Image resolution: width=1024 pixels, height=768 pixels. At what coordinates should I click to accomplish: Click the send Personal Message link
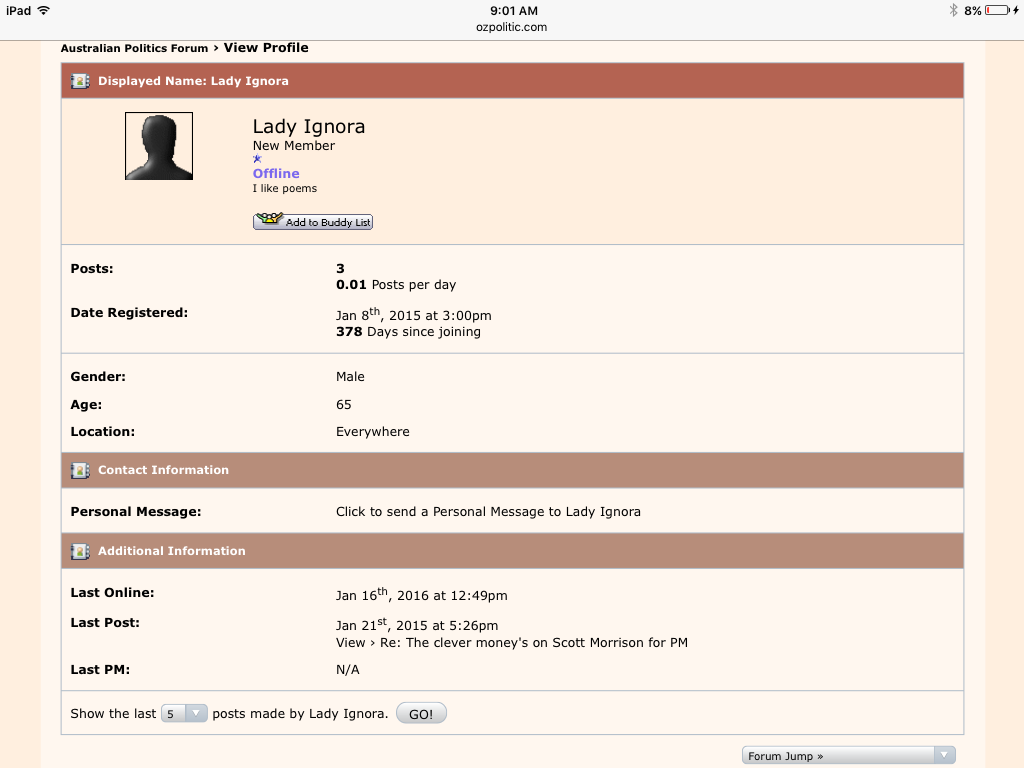coord(488,511)
